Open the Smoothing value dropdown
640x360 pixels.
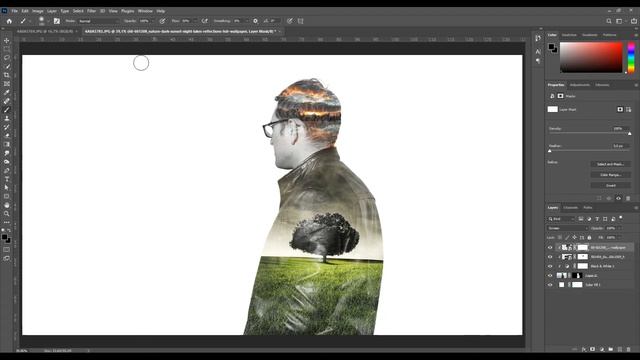247,21
